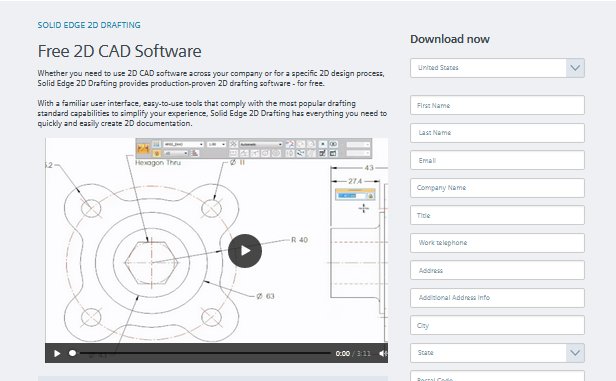This screenshot has width=616, height=381.
Task: Select the Email input field
Action: pyautogui.click(x=497, y=160)
